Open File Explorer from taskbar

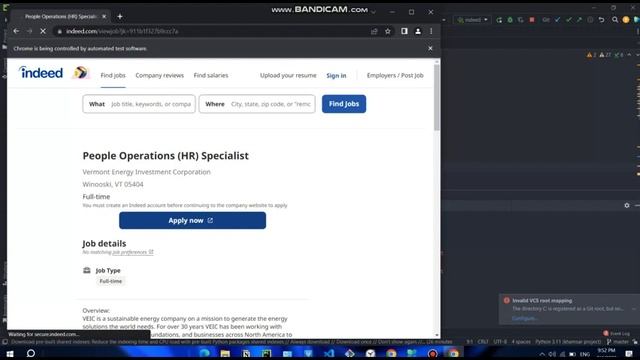pos(225,353)
